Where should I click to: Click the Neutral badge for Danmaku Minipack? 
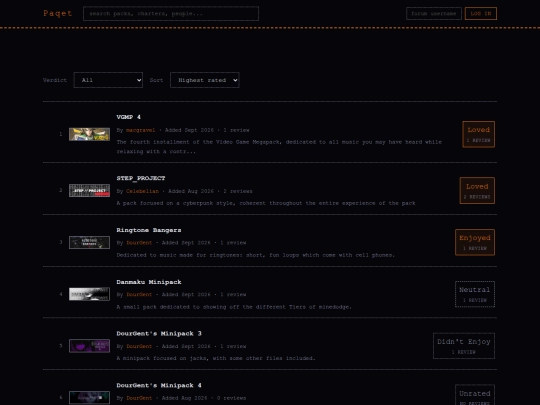475,294
